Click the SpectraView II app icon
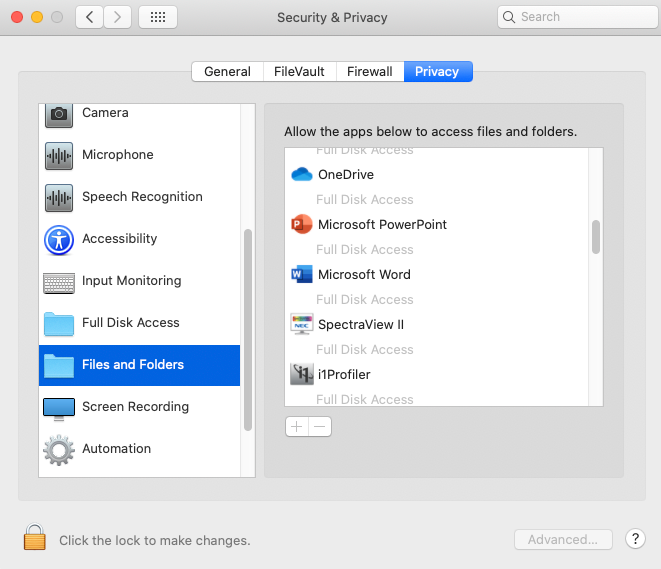This screenshot has width=661, height=569. (x=302, y=324)
